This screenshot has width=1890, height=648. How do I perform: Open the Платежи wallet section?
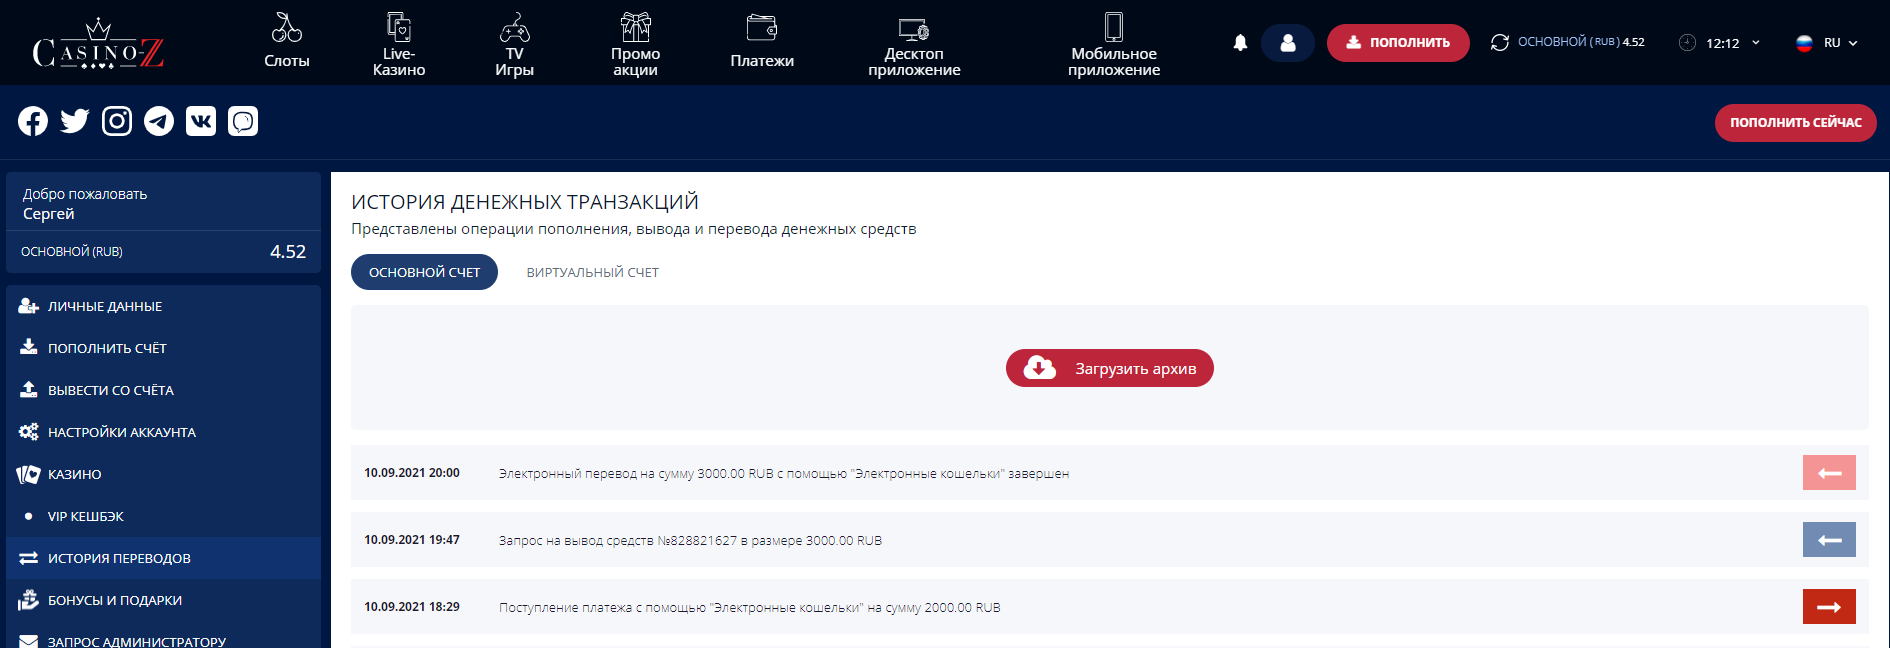[x=762, y=42]
